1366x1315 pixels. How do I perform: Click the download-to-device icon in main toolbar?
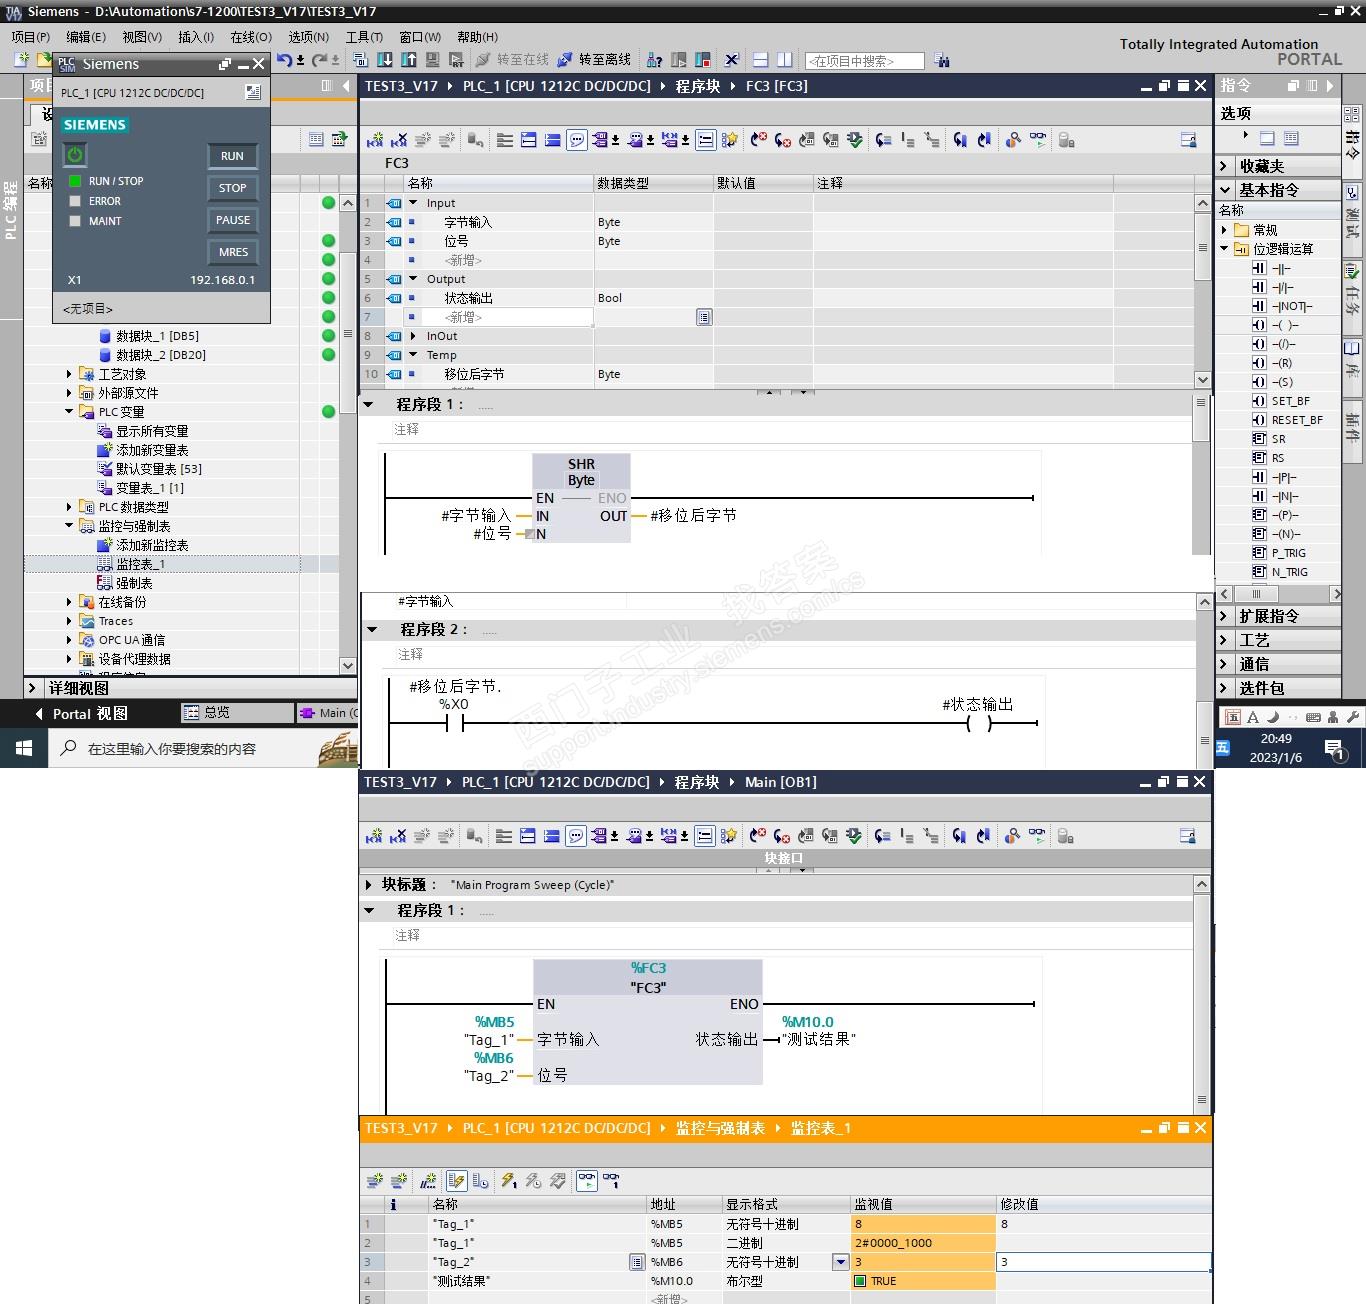click(385, 60)
